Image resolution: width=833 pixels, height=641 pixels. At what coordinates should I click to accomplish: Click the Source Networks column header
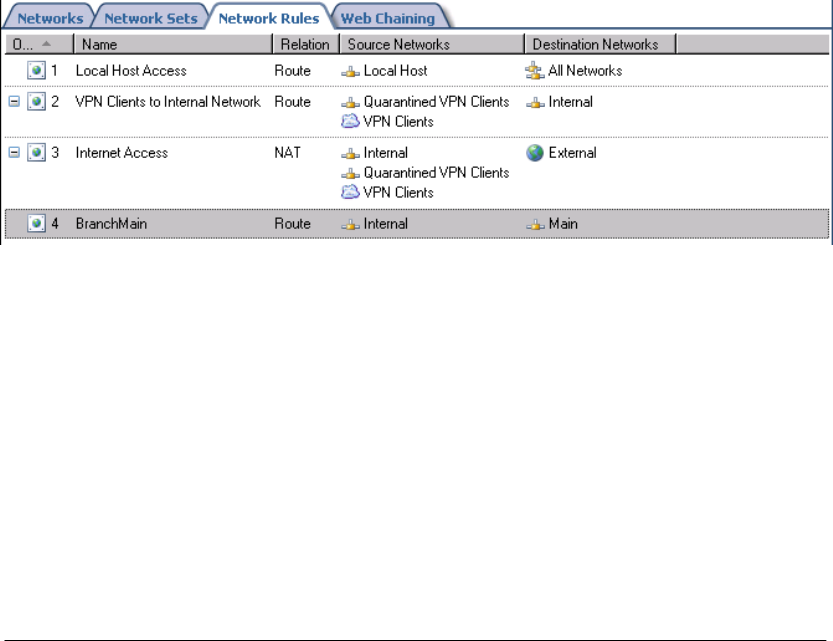click(x=430, y=44)
